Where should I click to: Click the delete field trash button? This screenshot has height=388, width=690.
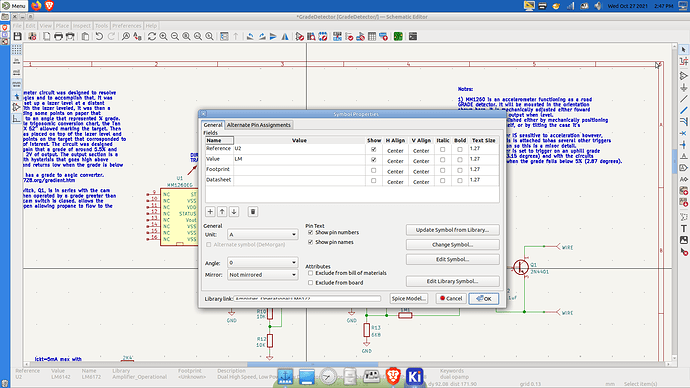click(x=253, y=212)
